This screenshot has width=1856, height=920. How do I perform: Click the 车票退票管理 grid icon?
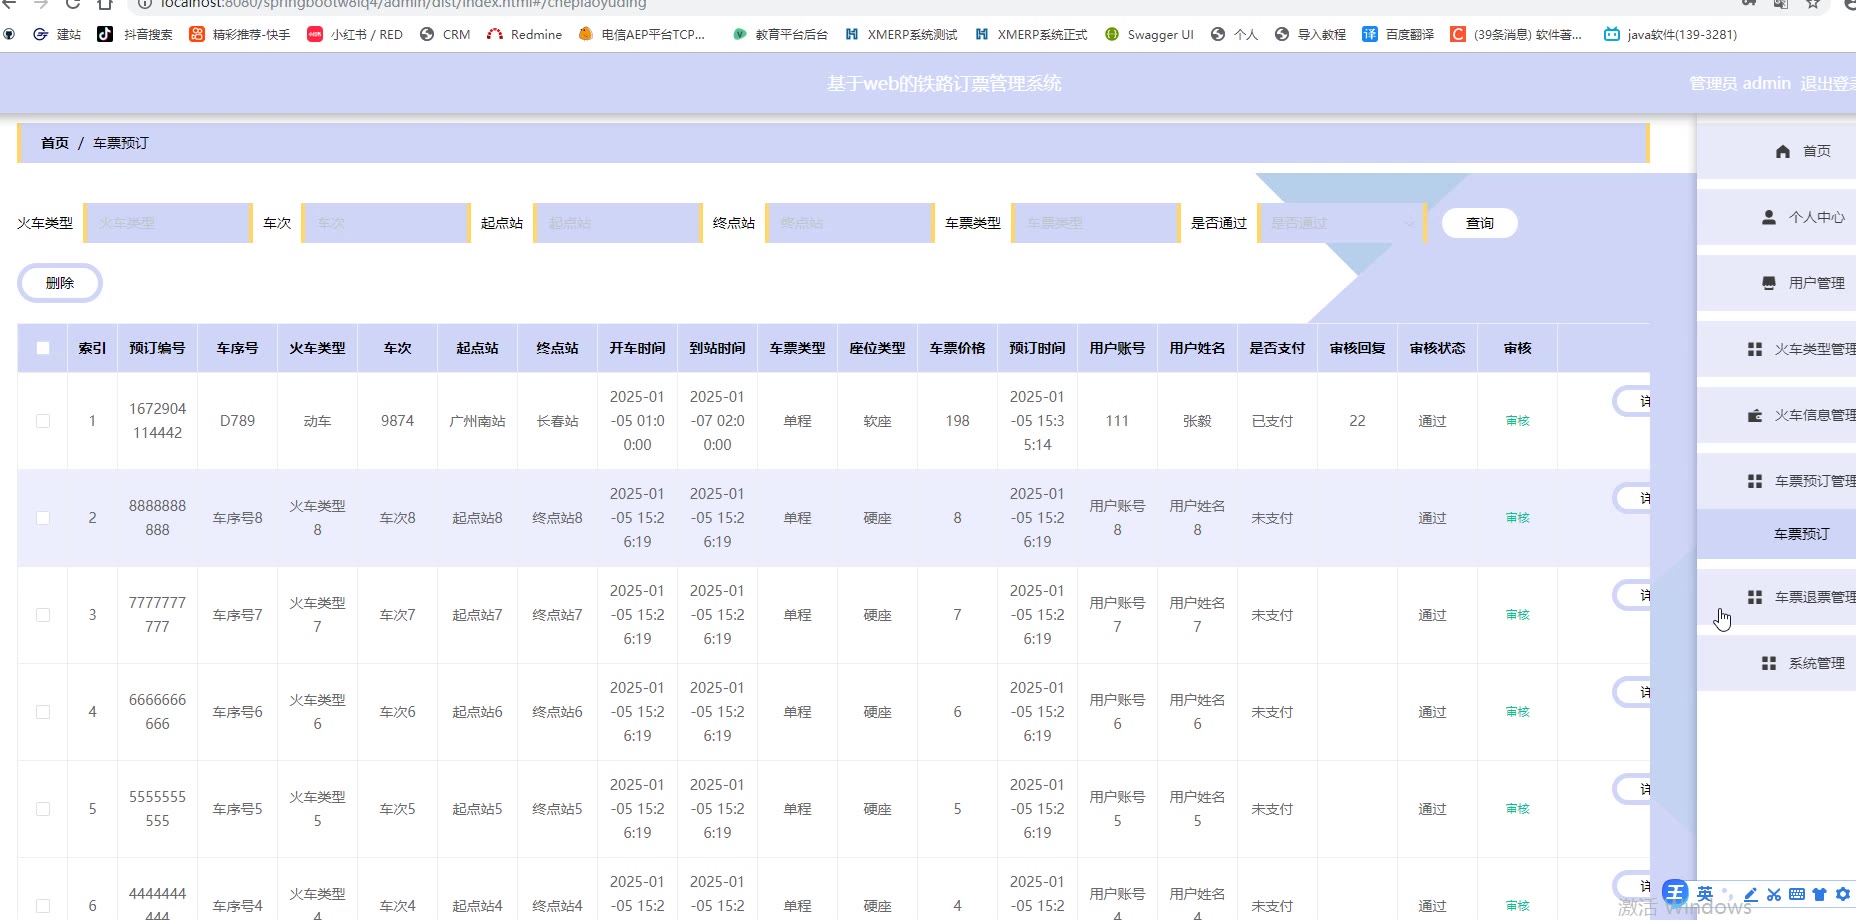click(x=1755, y=597)
